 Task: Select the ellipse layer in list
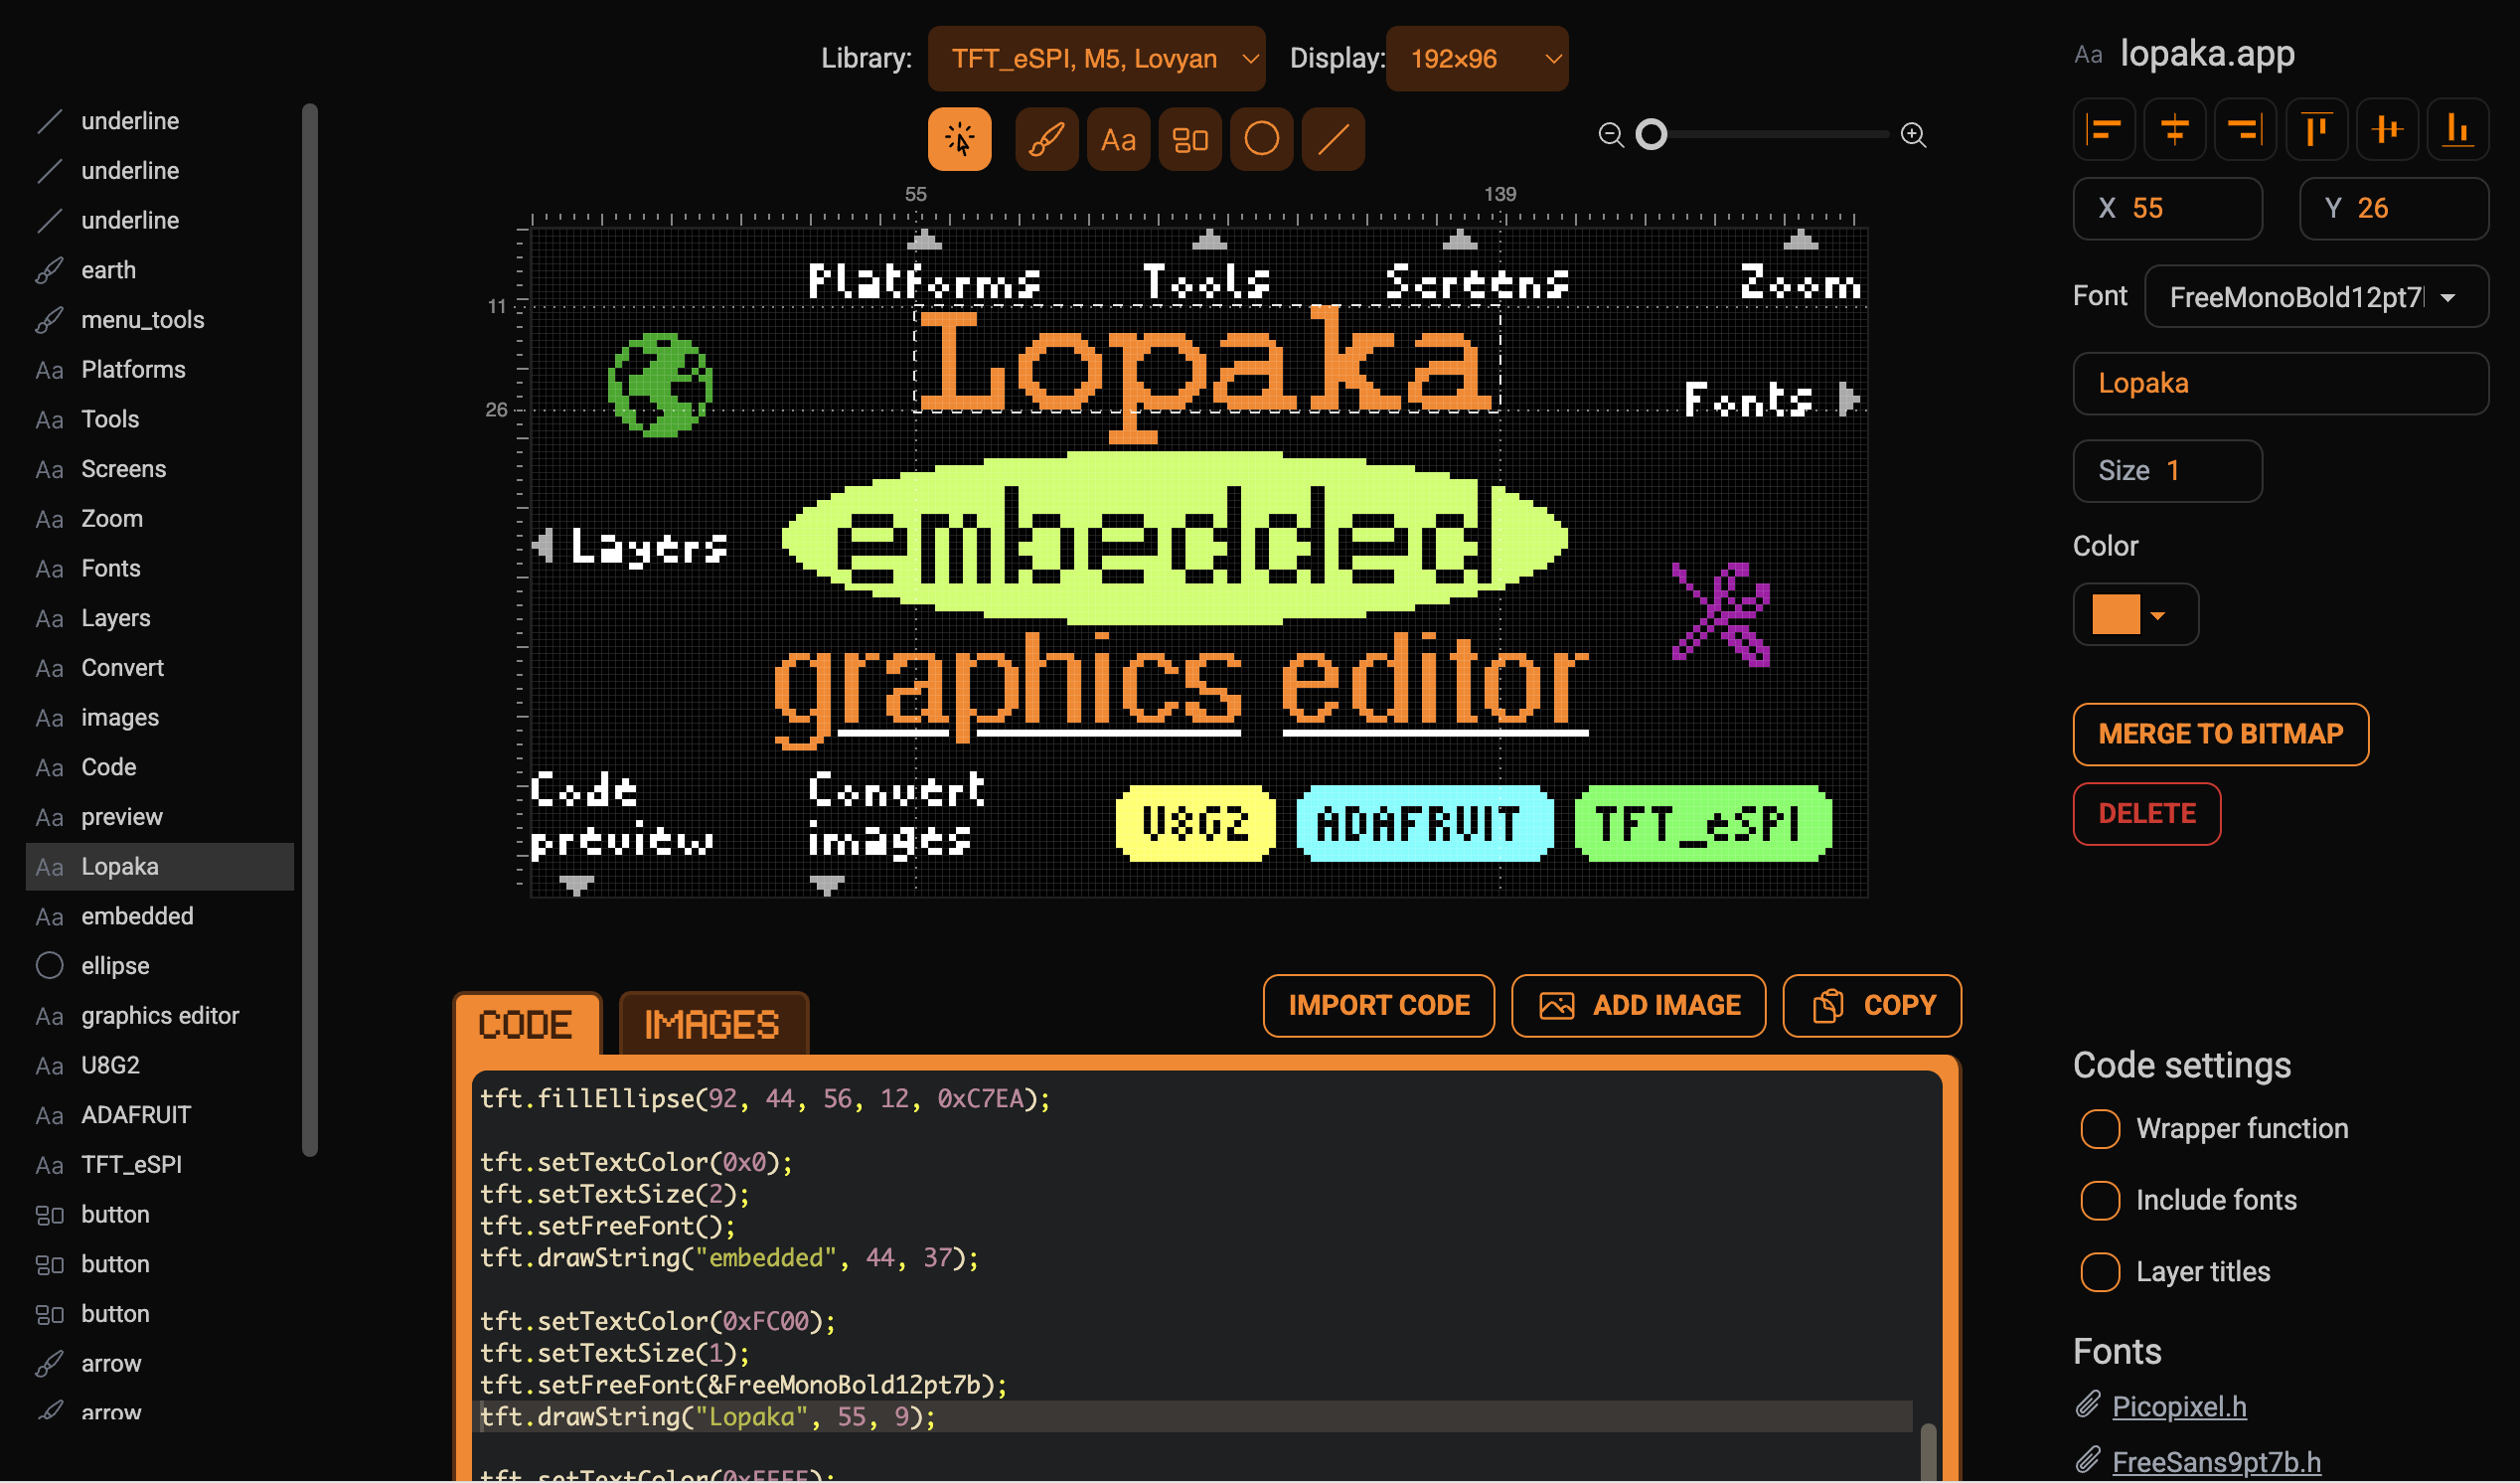click(x=115, y=966)
